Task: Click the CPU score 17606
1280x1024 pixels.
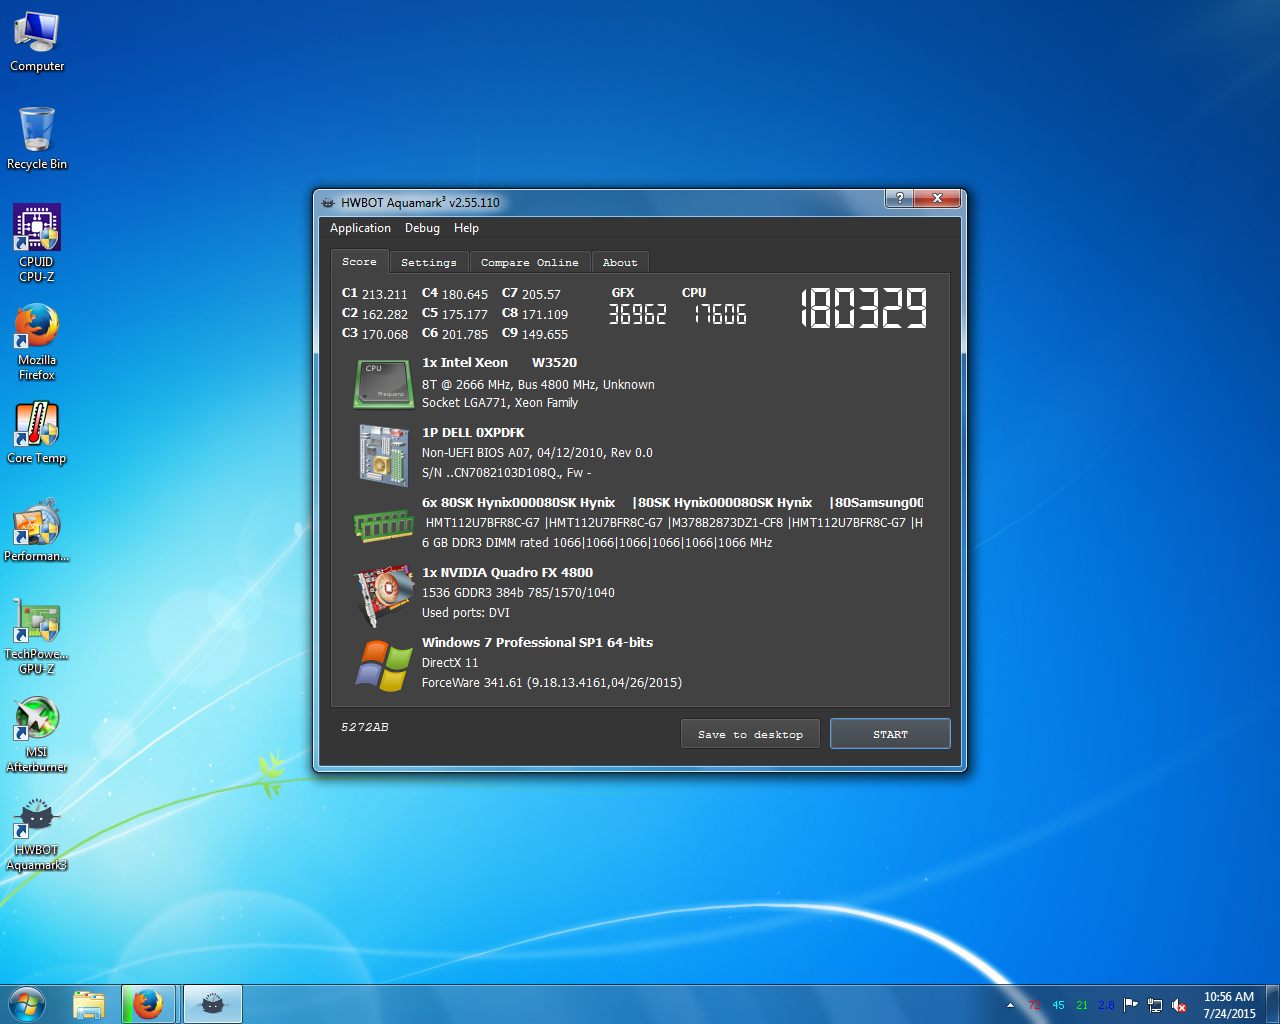Action: click(721, 314)
